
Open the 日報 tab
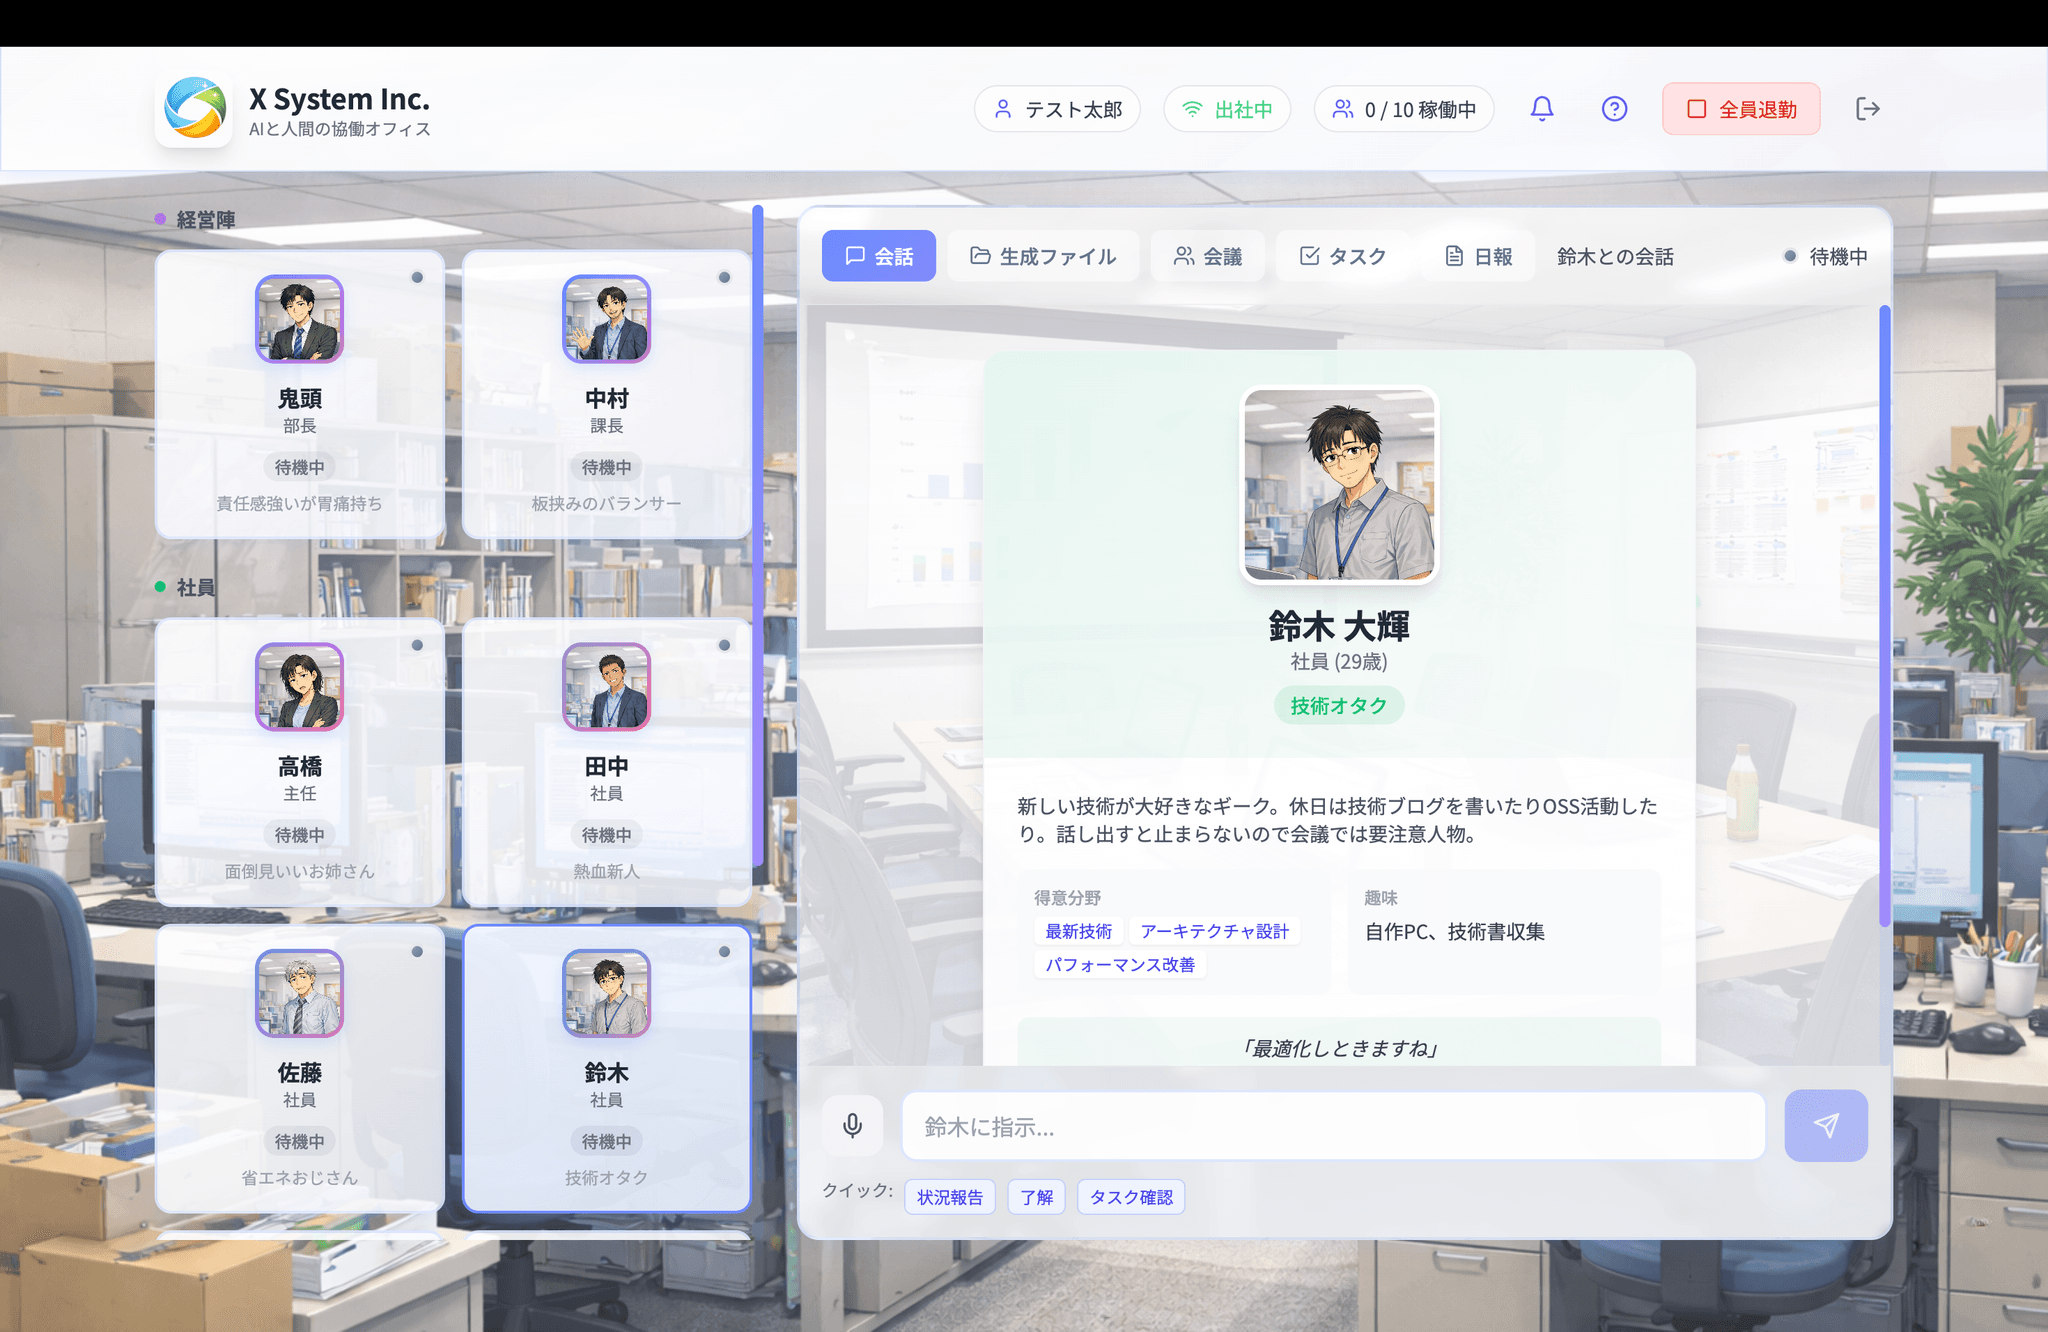[x=1478, y=256]
